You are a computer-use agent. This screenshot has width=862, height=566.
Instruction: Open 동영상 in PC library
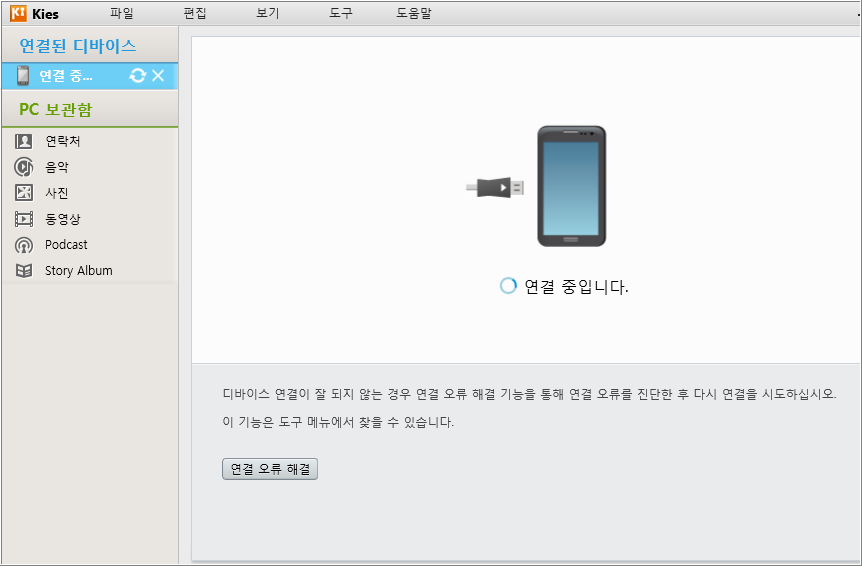pyautogui.click(x=63, y=219)
